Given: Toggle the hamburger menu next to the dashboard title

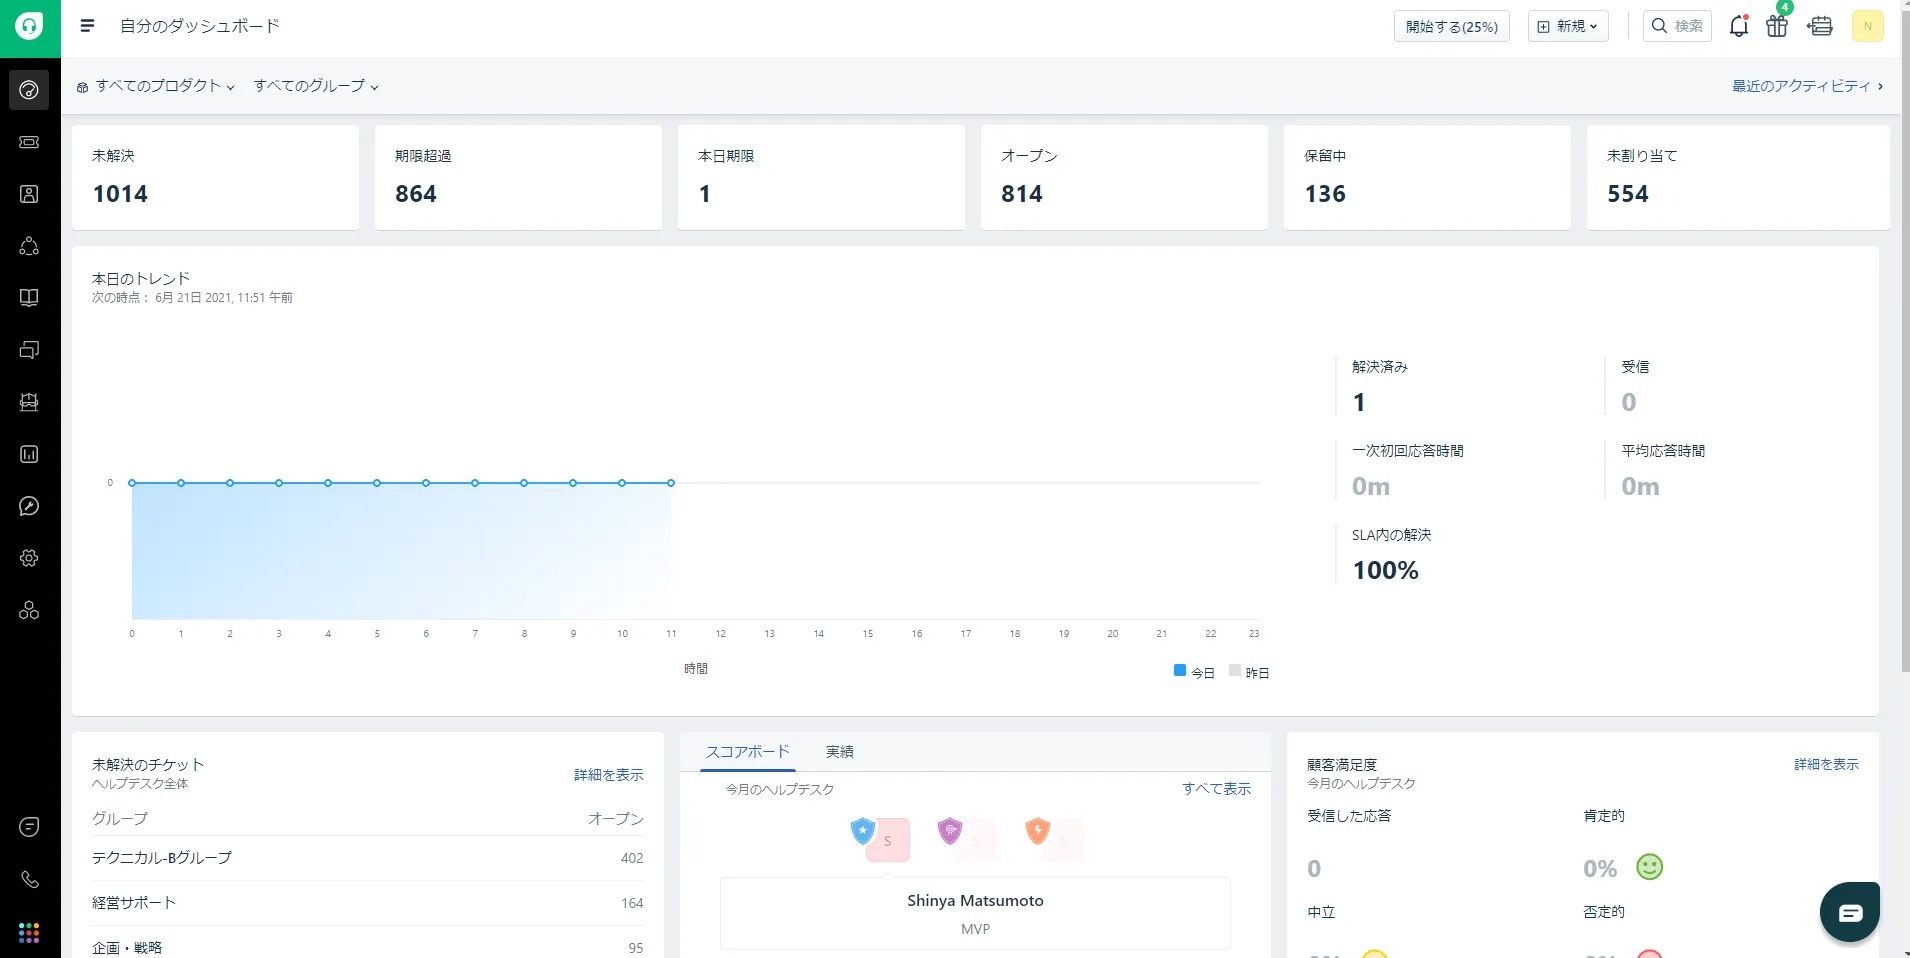Looking at the screenshot, I should tap(87, 26).
